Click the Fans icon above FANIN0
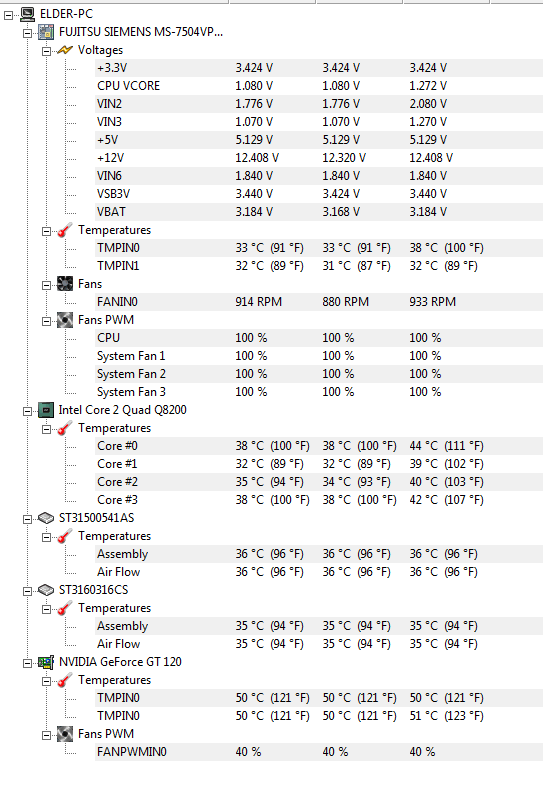 point(65,284)
